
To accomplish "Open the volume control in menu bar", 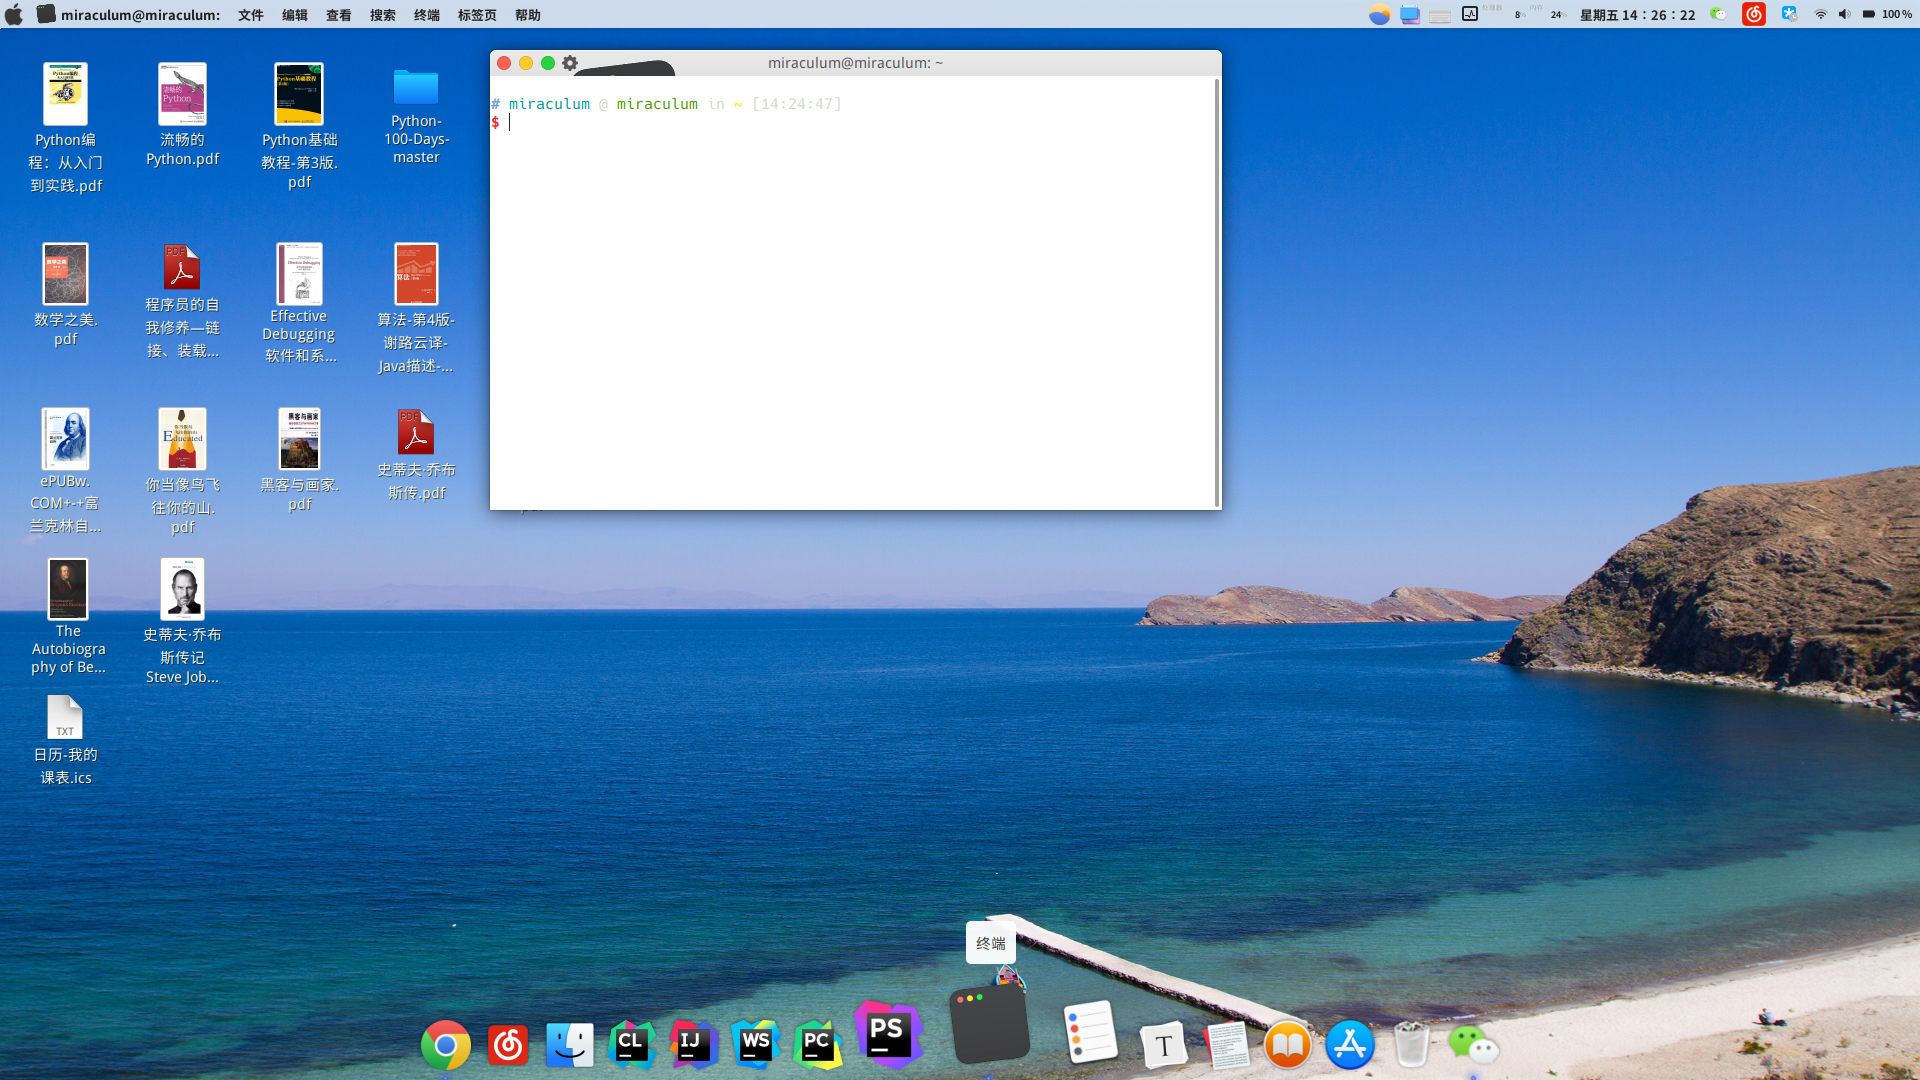I will [x=1844, y=14].
